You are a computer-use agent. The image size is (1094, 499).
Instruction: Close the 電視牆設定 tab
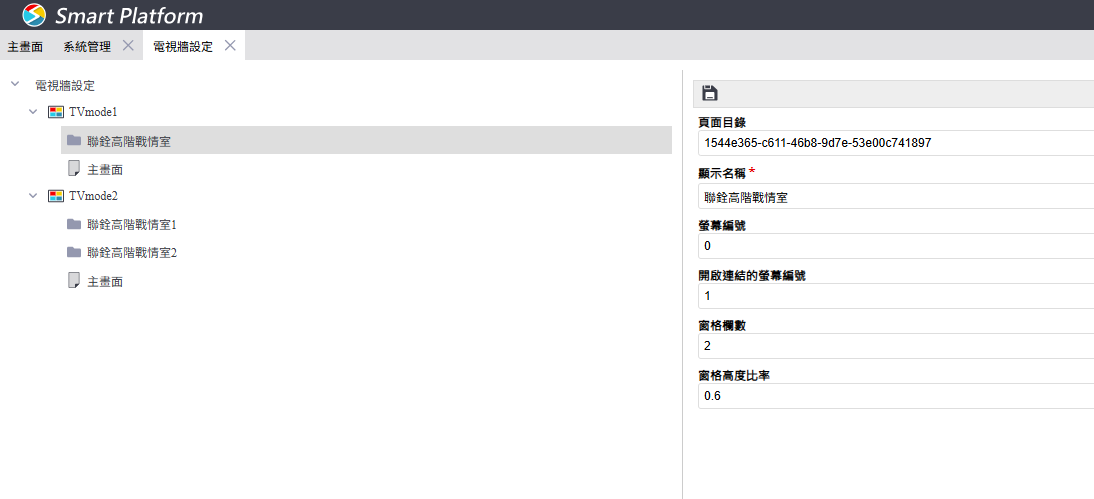(230, 46)
